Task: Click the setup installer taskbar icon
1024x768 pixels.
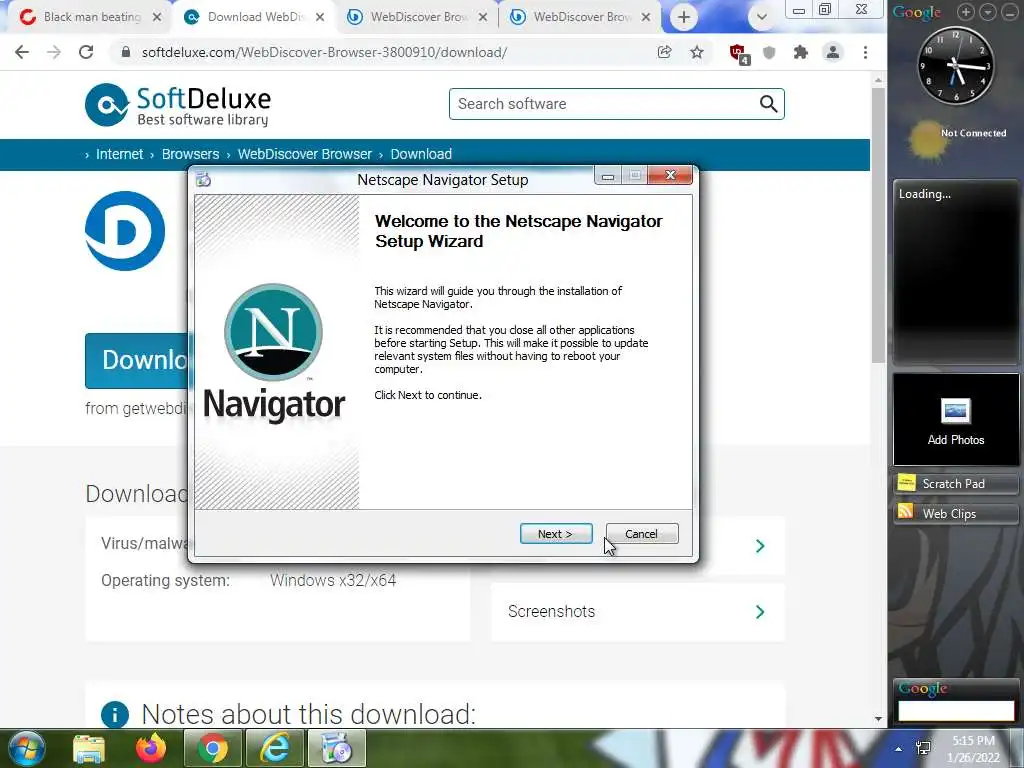Action: (x=336, y=748)
